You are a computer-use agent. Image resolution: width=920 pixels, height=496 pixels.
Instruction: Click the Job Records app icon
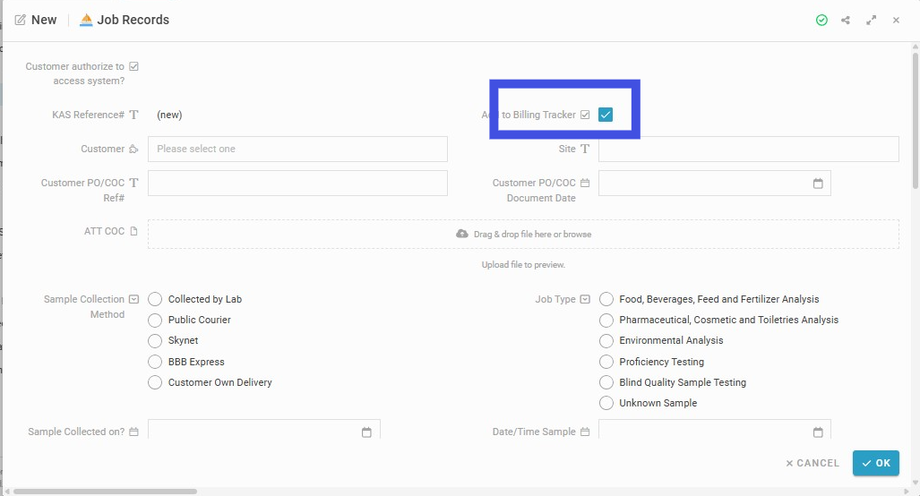point(86,20)
